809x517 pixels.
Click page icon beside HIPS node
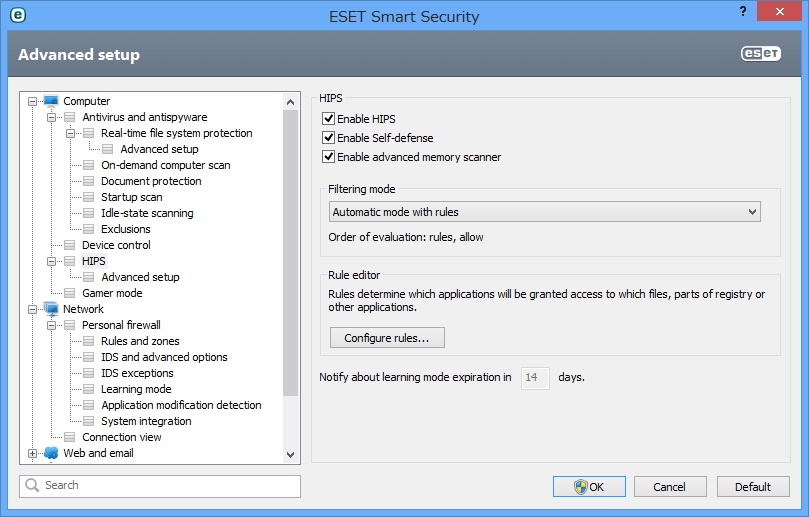70,261
